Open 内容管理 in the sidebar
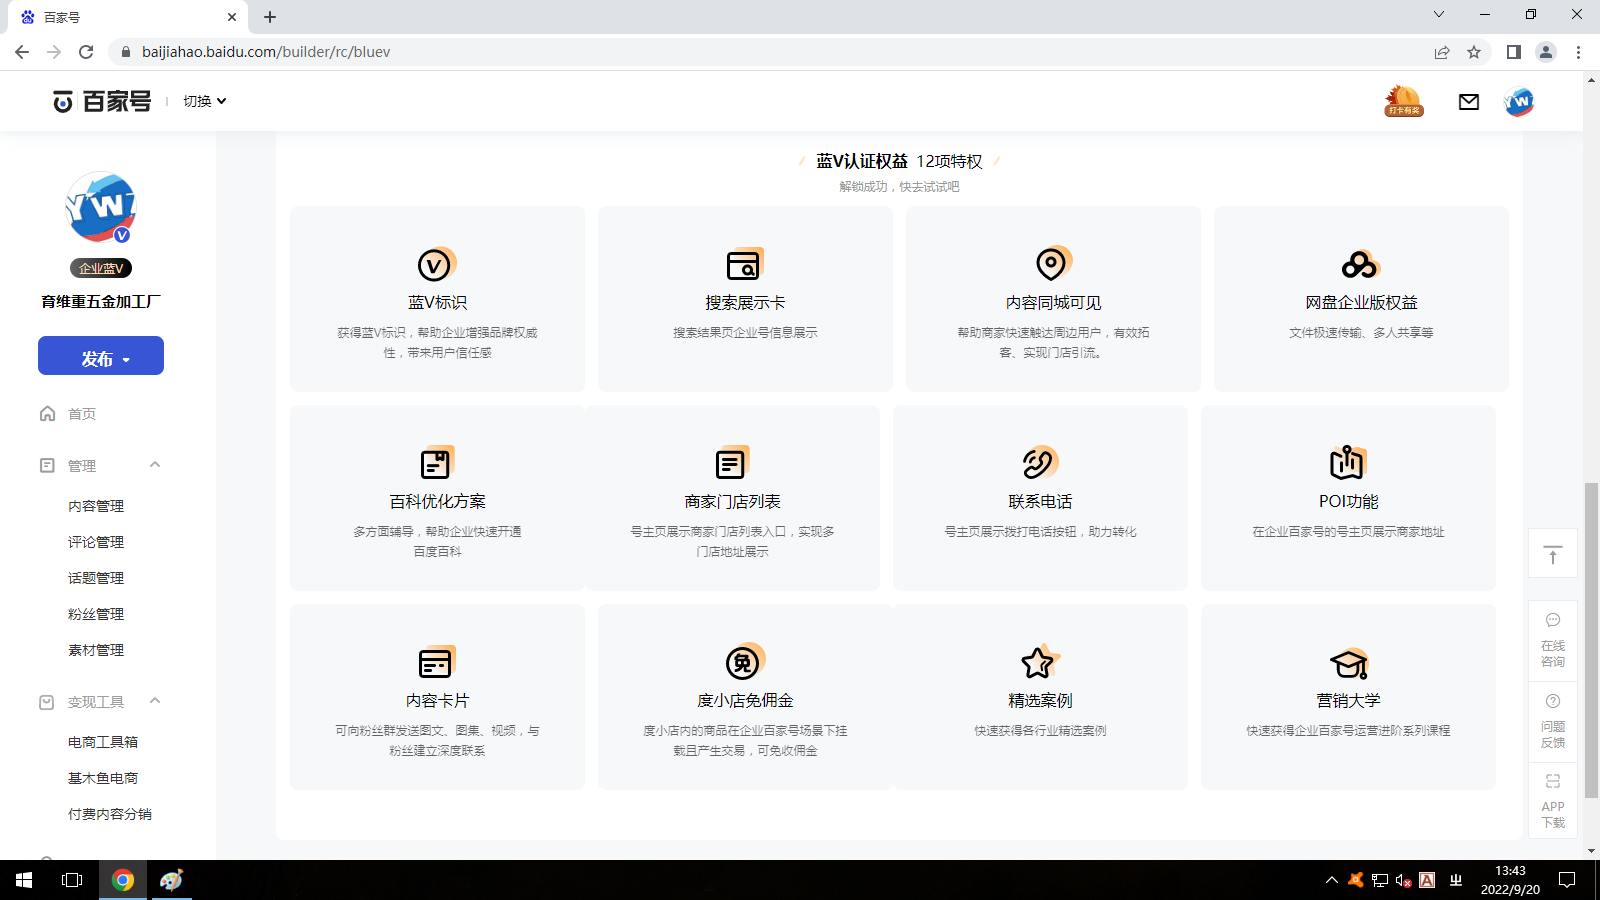The width and height of the screenshot is (1600, 900). (96, 506)
